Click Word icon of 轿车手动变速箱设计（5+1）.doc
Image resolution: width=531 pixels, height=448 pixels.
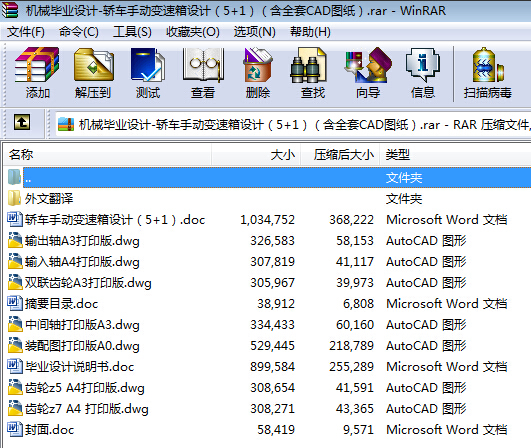[14, 219]
